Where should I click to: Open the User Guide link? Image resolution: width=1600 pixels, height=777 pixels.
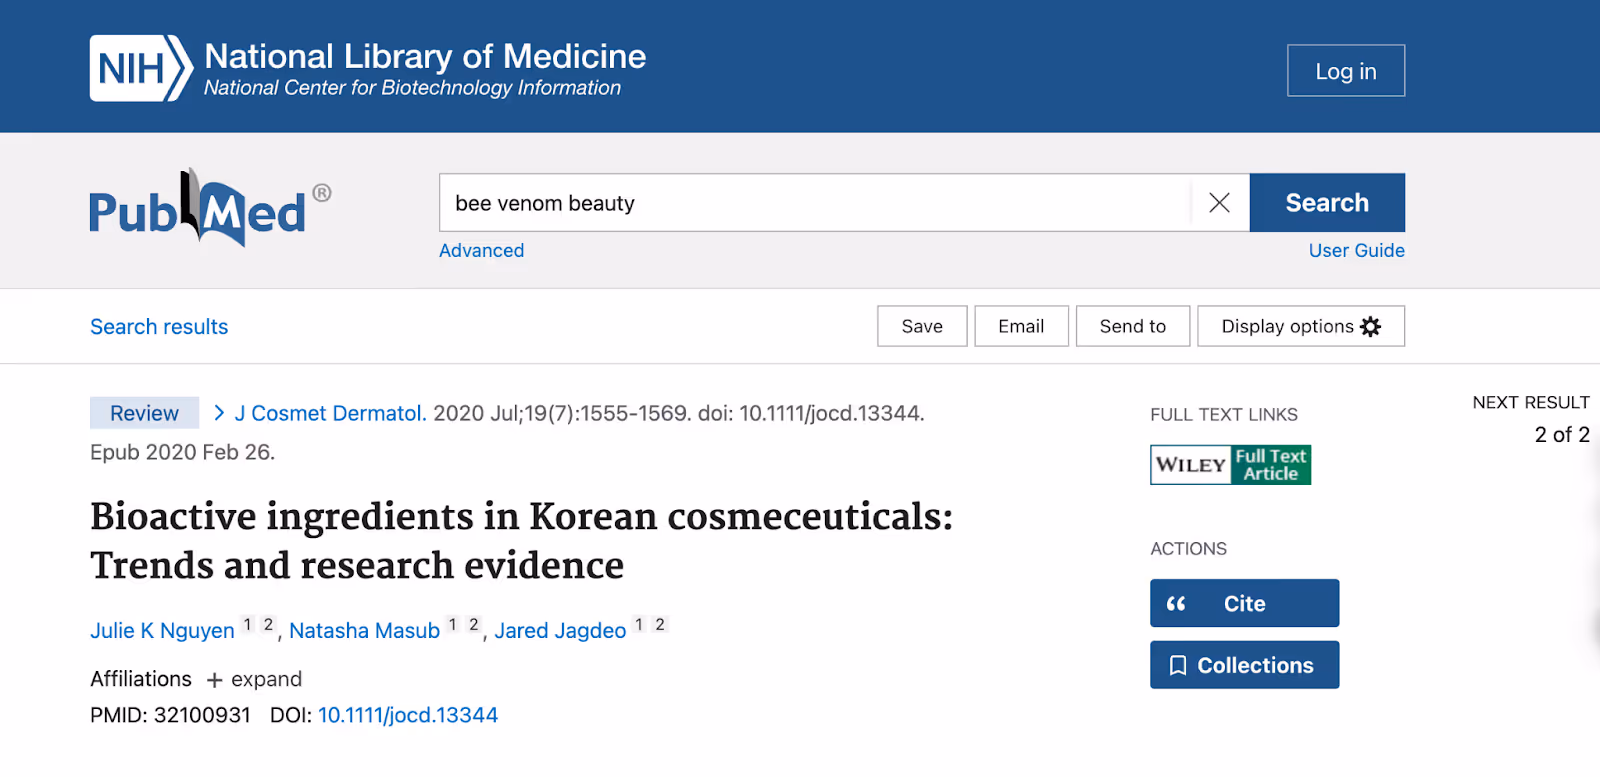click(1356, 251)
